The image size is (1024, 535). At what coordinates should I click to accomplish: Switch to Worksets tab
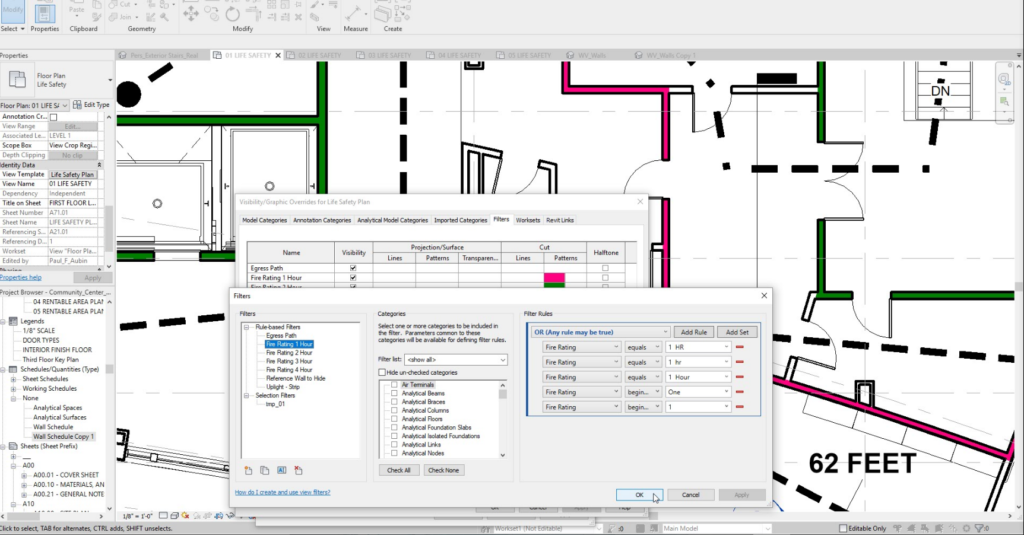pos(528,220)
